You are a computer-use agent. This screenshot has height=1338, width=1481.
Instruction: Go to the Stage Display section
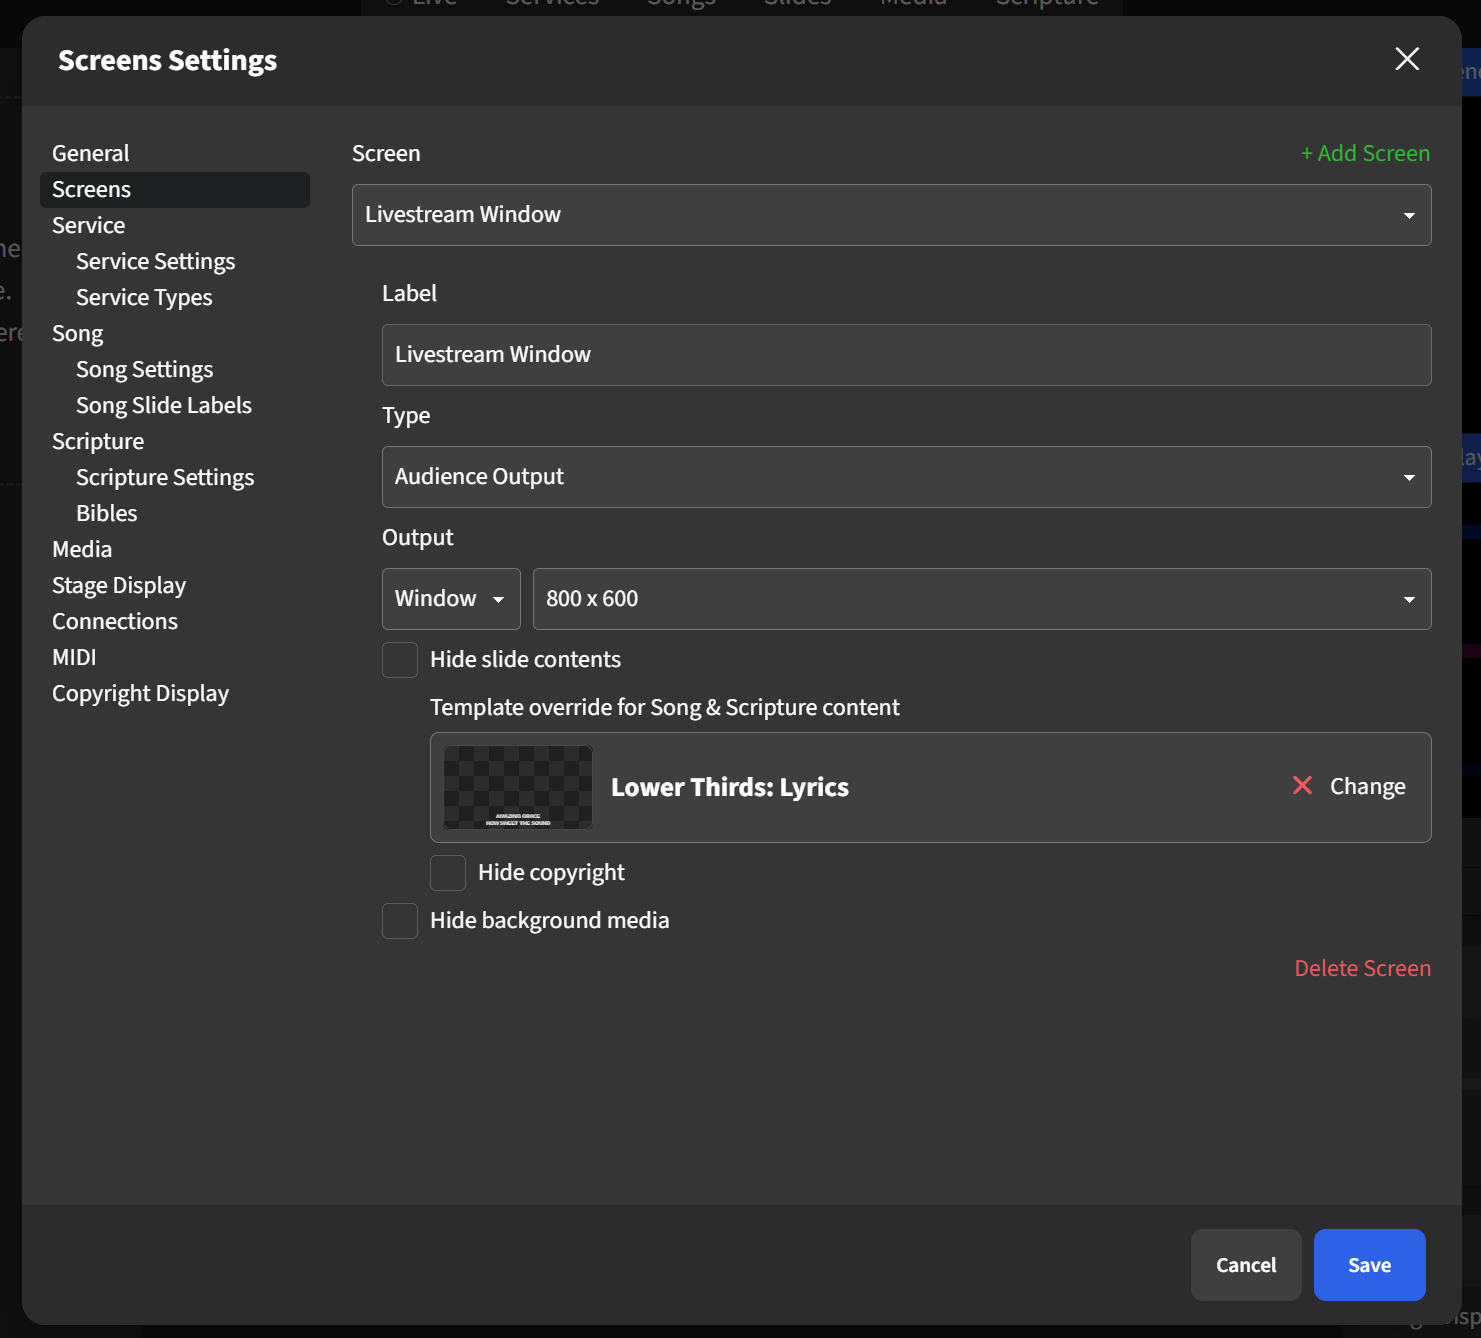click(118, 584)
